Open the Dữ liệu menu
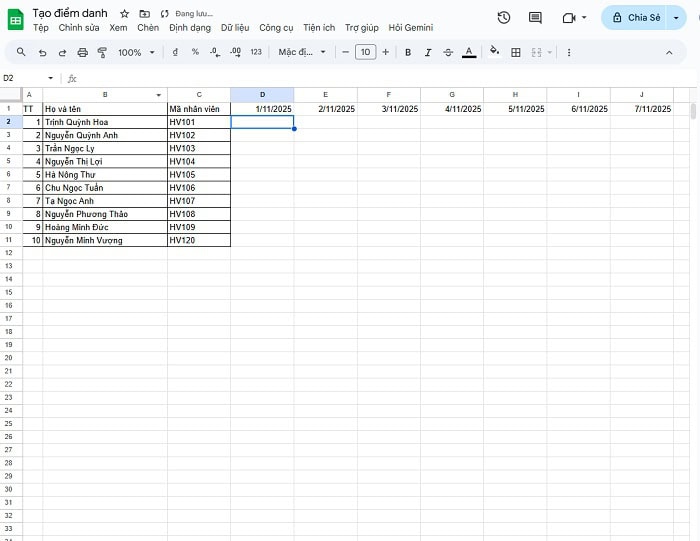Screen dimensions: 700x541 pyautogui.click(x=235, y=28)
